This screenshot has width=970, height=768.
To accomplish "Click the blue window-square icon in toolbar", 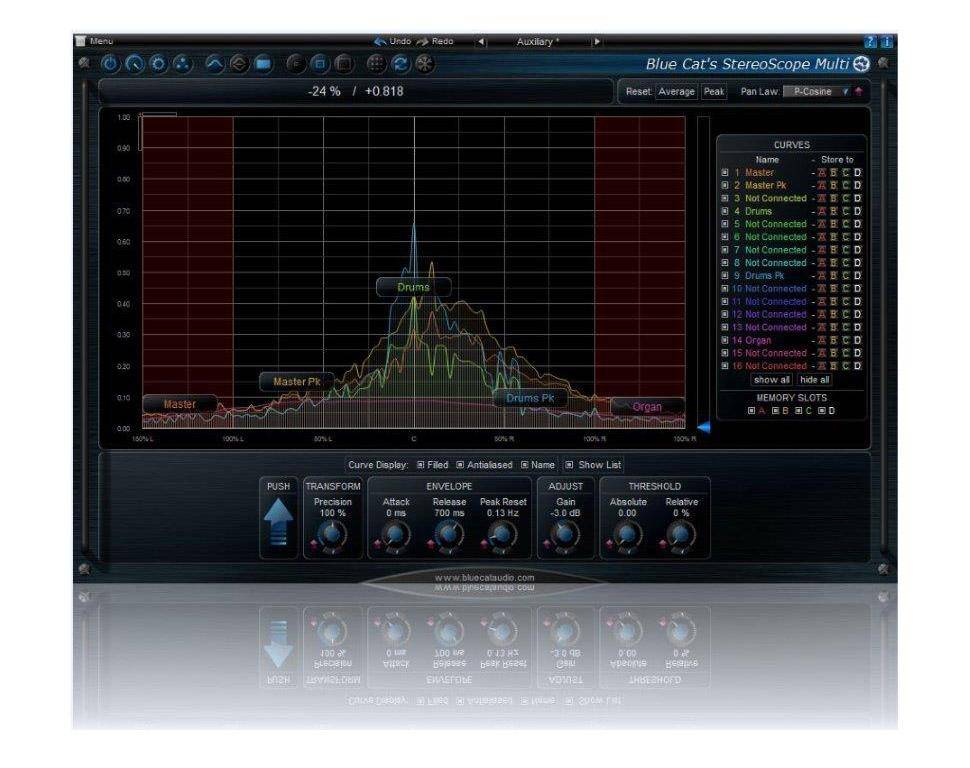I will click(320, 64).
